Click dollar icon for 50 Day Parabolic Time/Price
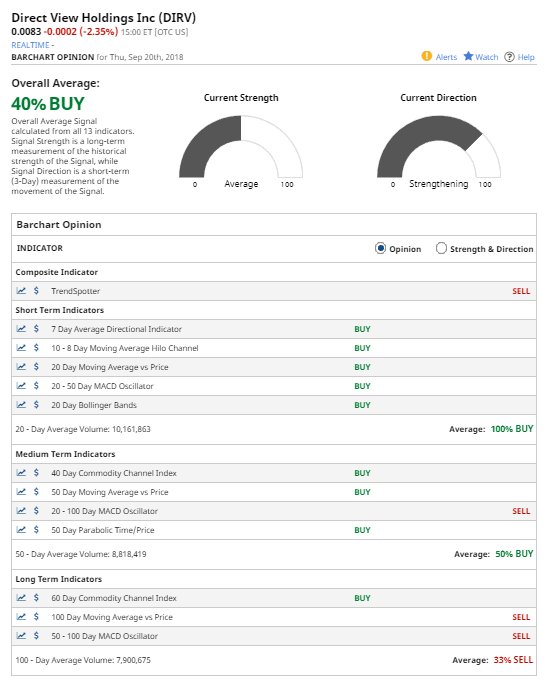 36,530
